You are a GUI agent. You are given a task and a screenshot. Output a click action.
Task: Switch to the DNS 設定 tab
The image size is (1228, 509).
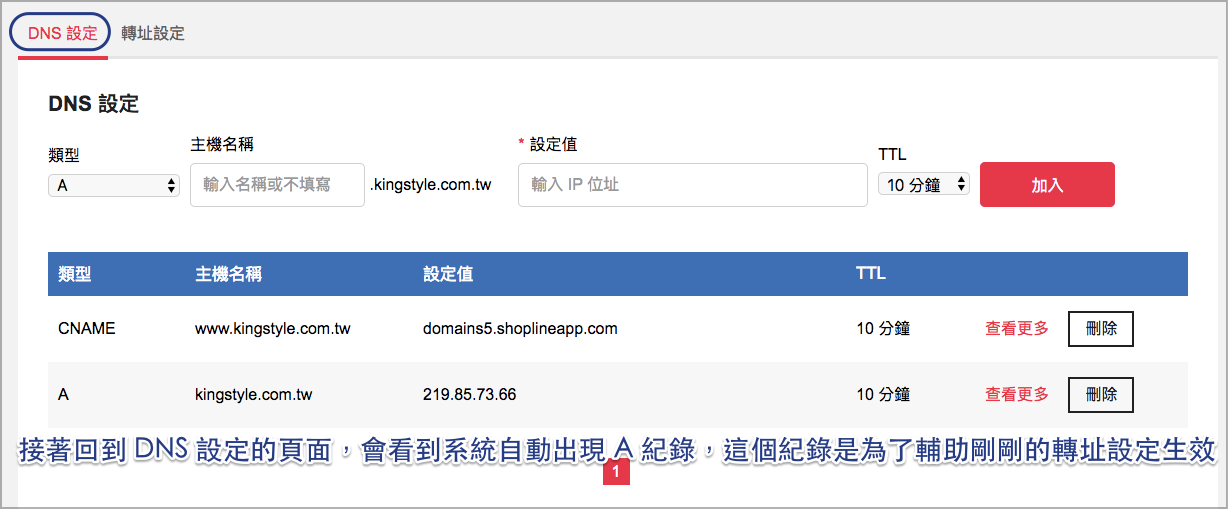(x=63, y=33)
